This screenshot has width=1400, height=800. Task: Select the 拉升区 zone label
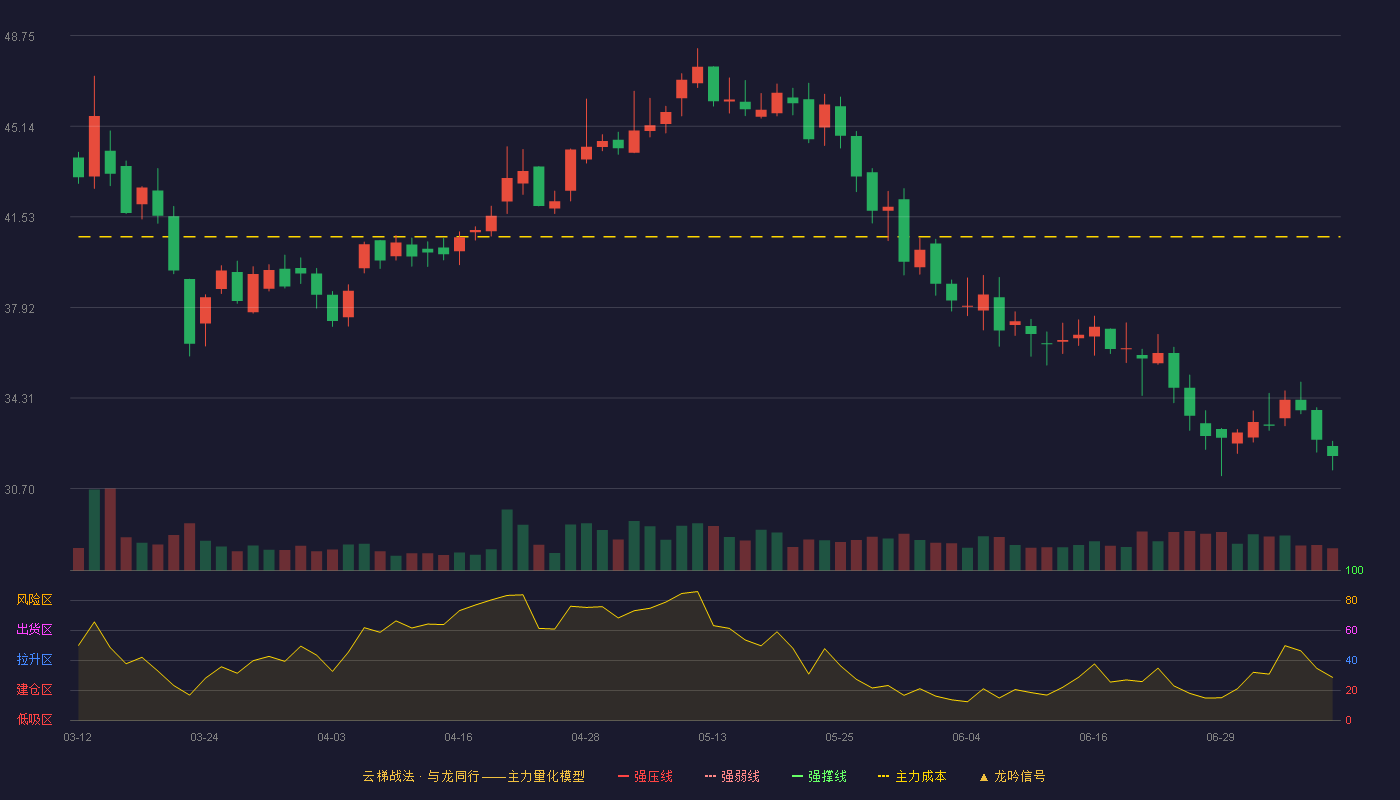(x=34, y=660)
